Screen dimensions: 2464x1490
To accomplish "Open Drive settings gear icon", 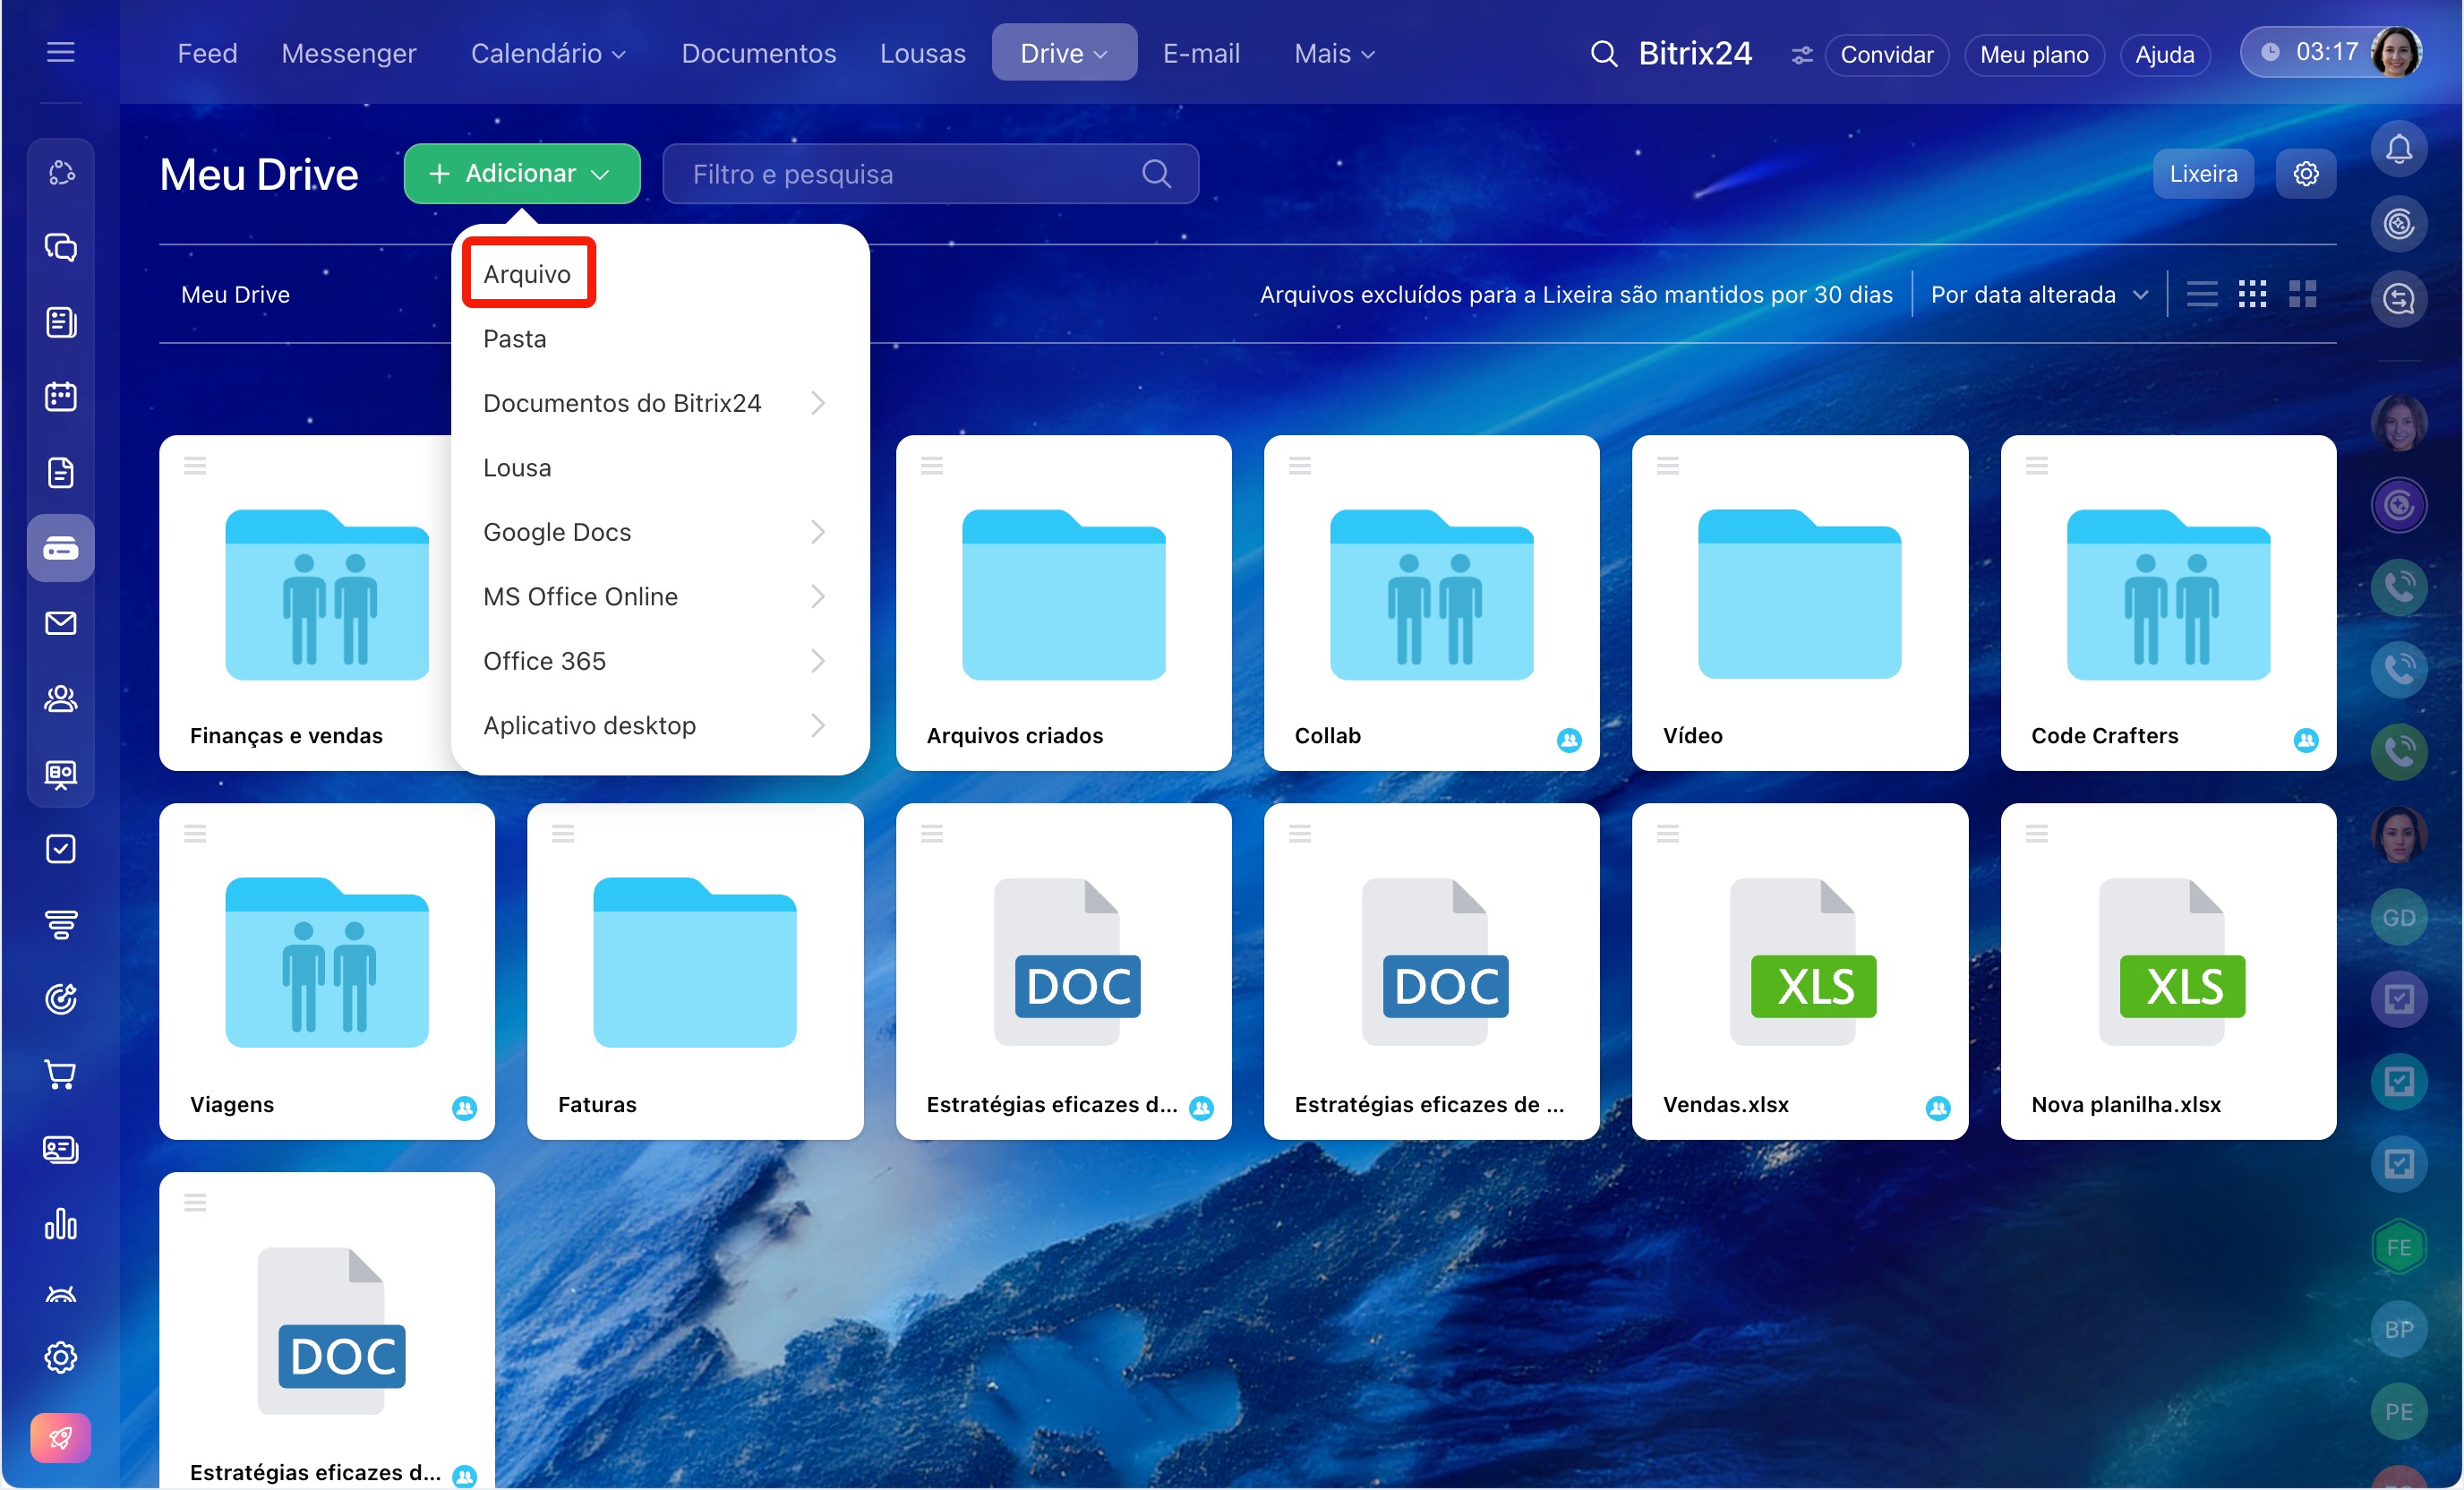I will click(x=2305, y=174).
